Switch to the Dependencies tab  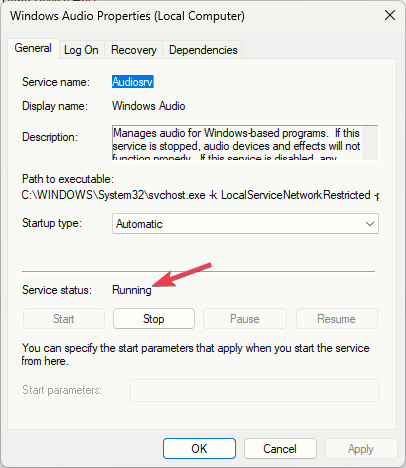coord(203,50)
